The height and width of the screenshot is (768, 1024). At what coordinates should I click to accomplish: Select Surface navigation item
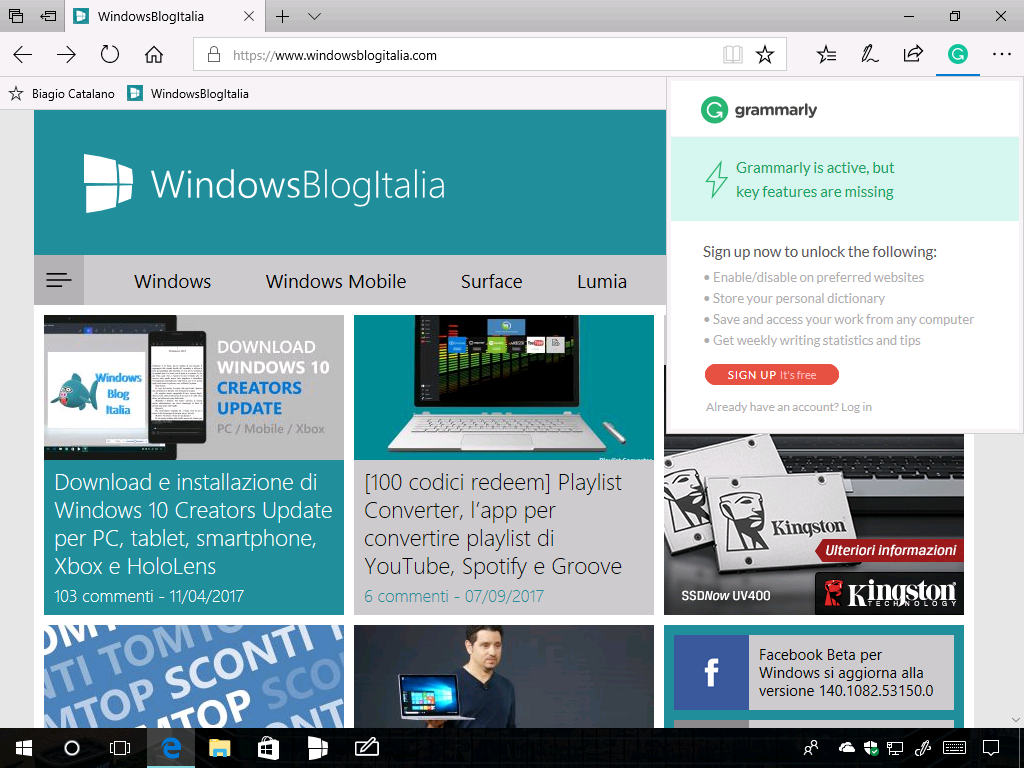click(491, 281)
